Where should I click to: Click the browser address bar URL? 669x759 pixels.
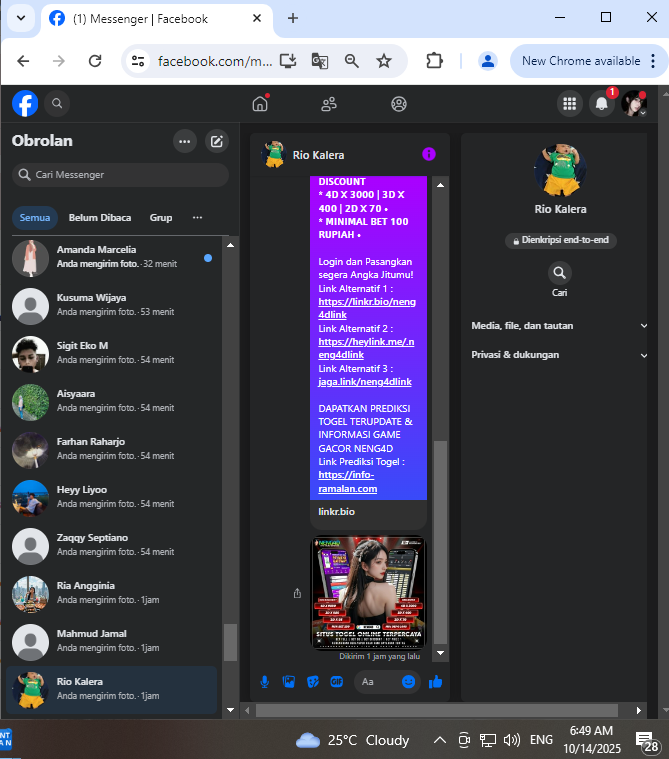pyautogui.click(x=214, y=61)
